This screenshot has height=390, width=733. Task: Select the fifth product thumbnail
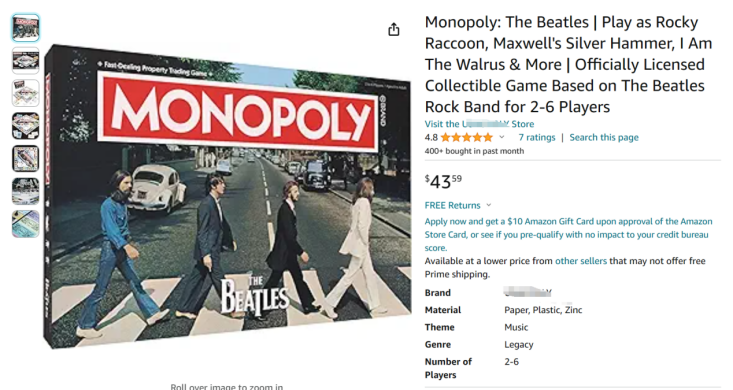(x=25, y=159)
